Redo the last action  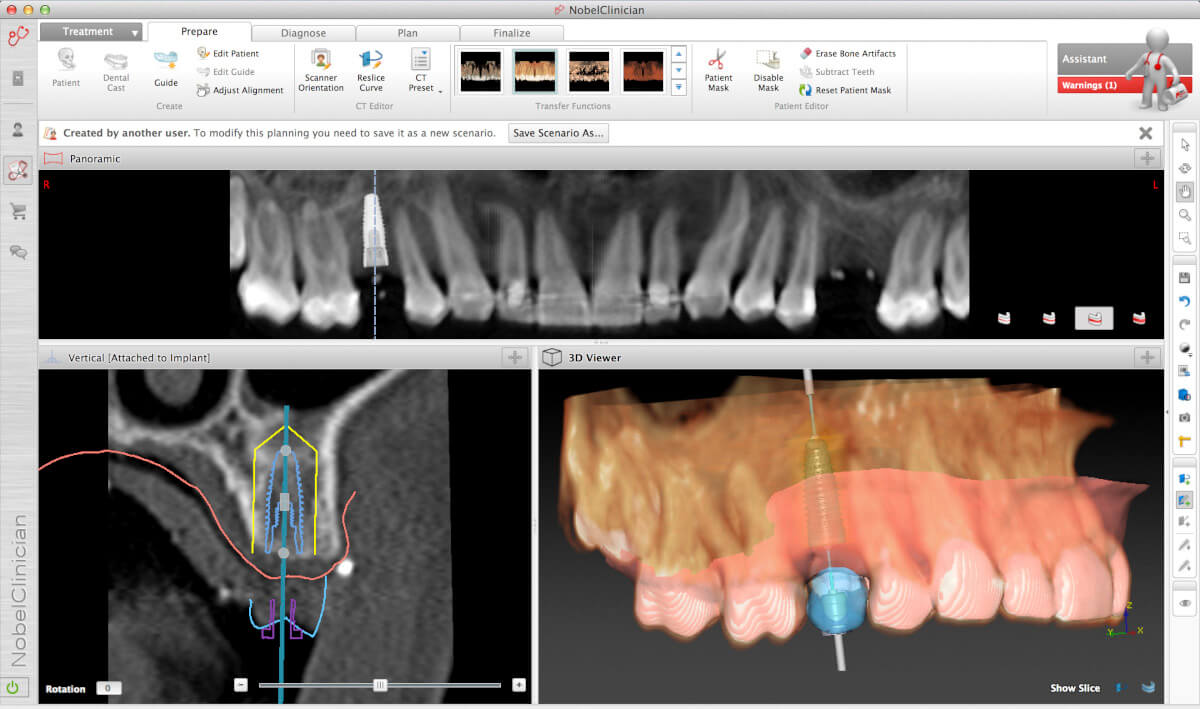point(1185,324)
